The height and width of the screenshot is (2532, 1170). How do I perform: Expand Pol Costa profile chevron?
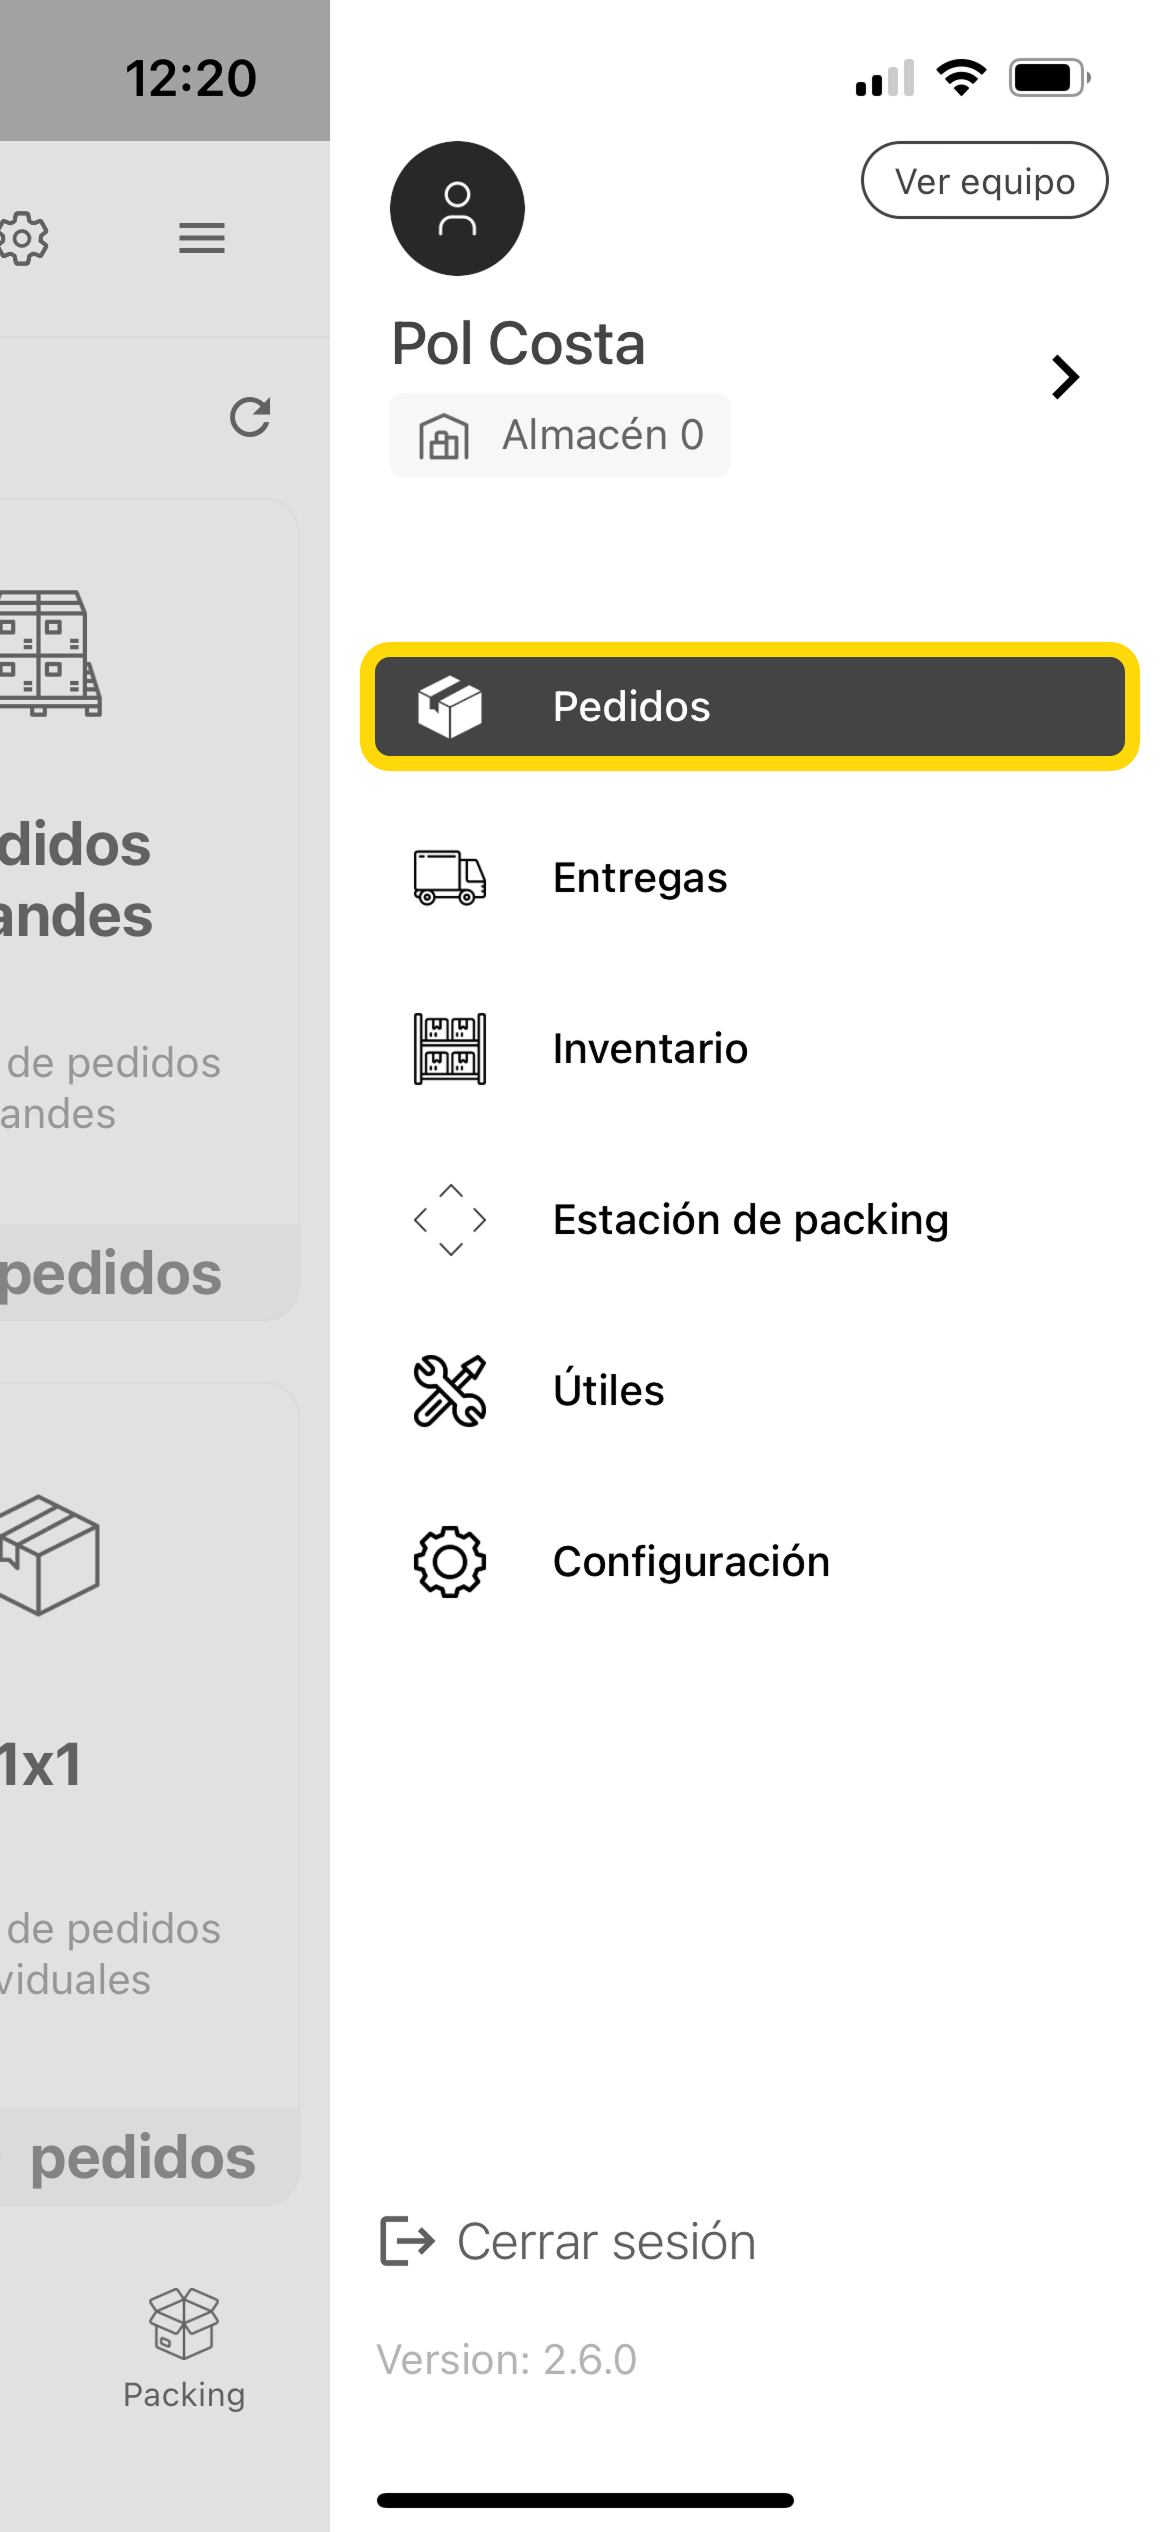1065,377
